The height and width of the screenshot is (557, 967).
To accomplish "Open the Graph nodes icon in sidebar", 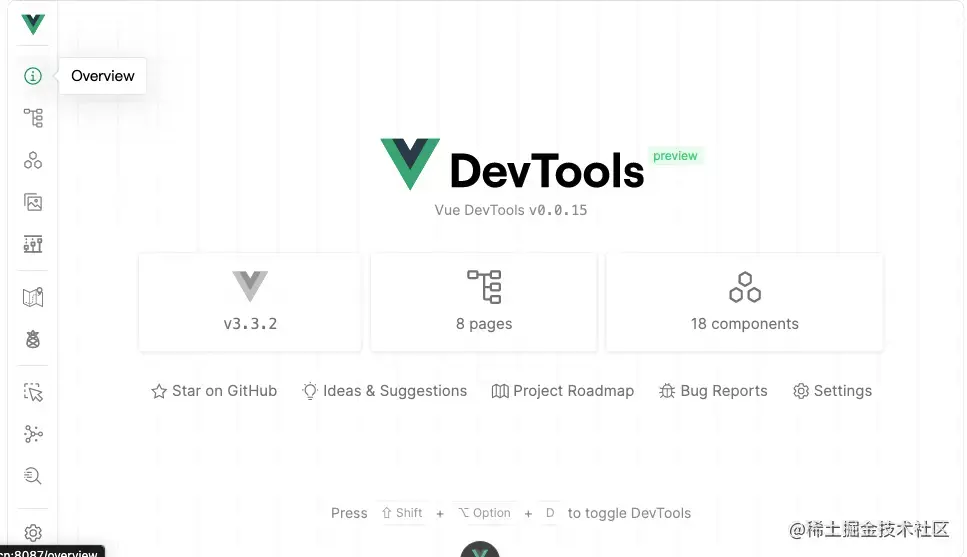I will coord(33,434).
